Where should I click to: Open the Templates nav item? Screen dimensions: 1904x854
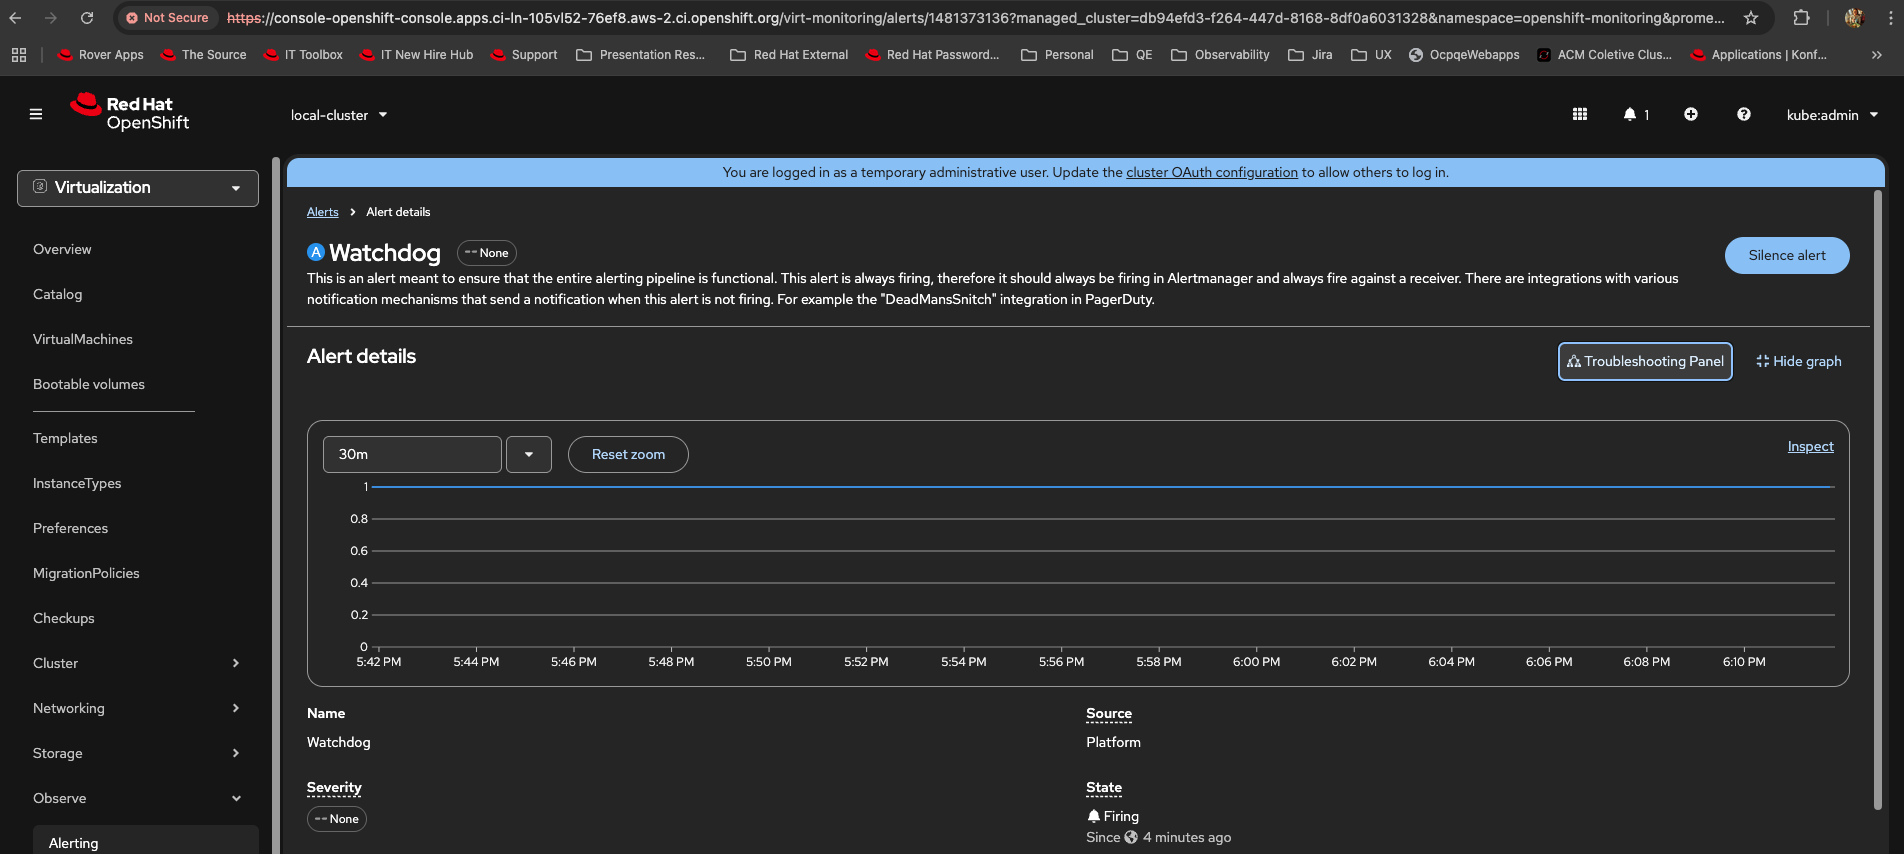(x=65, y=438)
